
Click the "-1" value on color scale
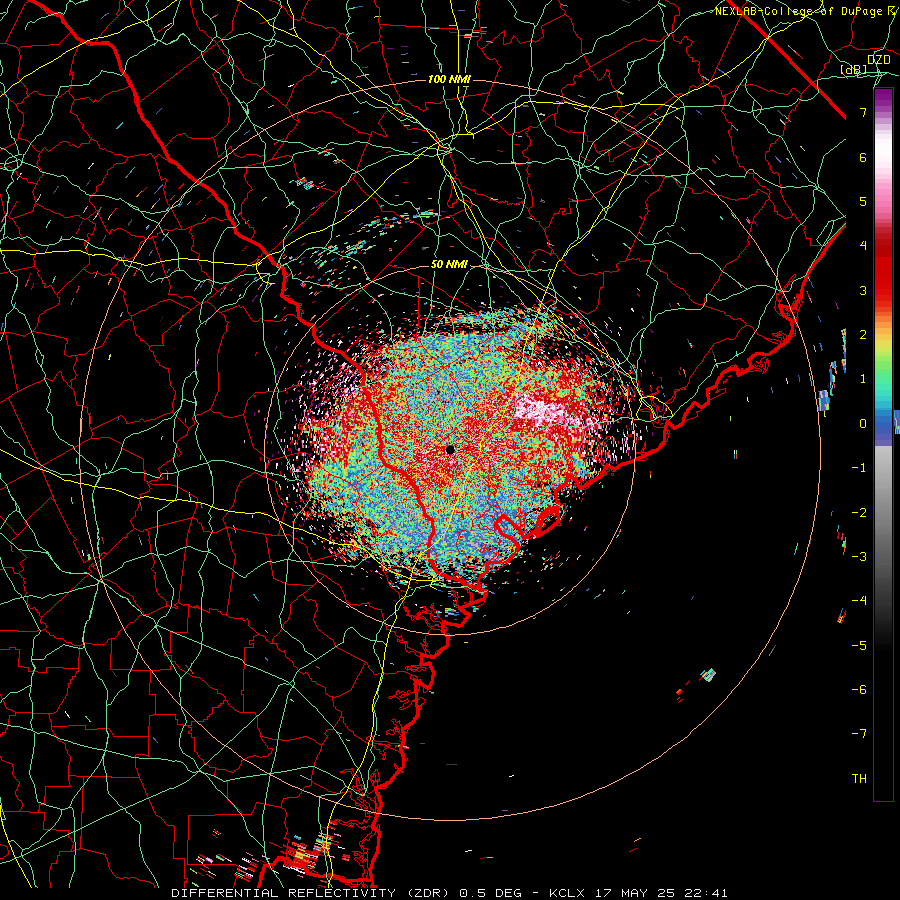(859, 467)
